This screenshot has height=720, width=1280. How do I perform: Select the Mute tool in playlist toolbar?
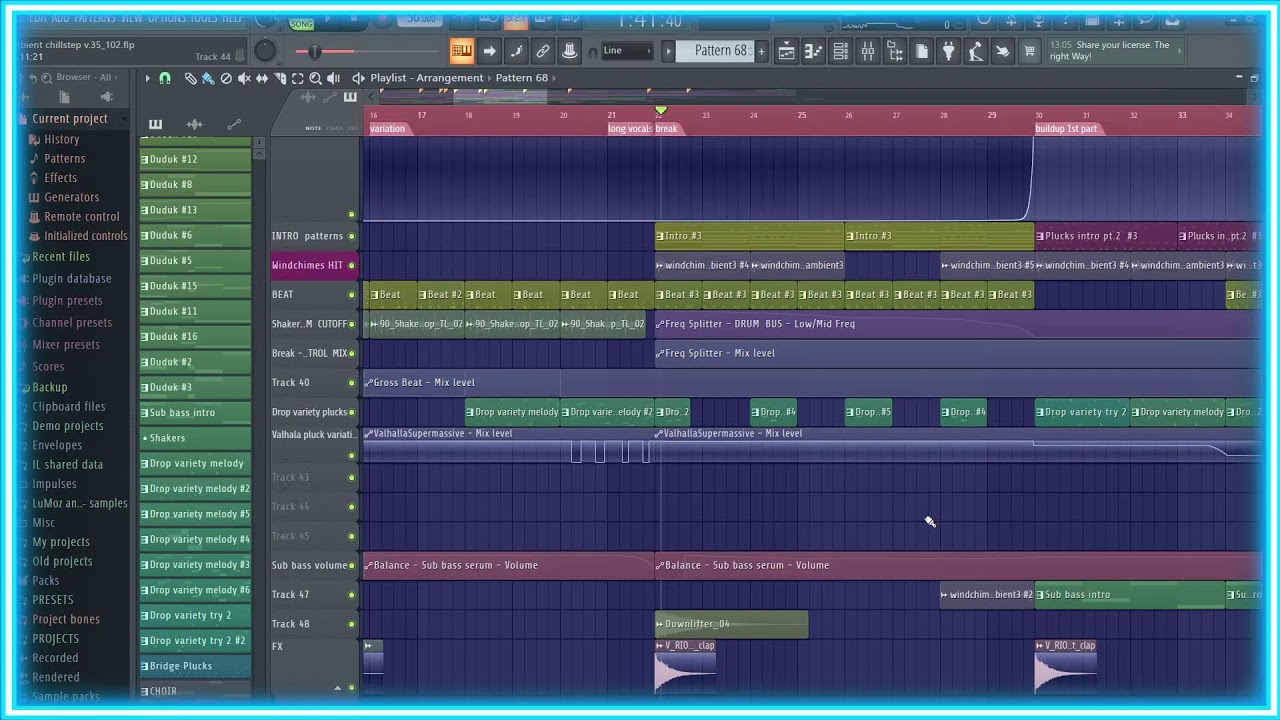coord(244,78)
